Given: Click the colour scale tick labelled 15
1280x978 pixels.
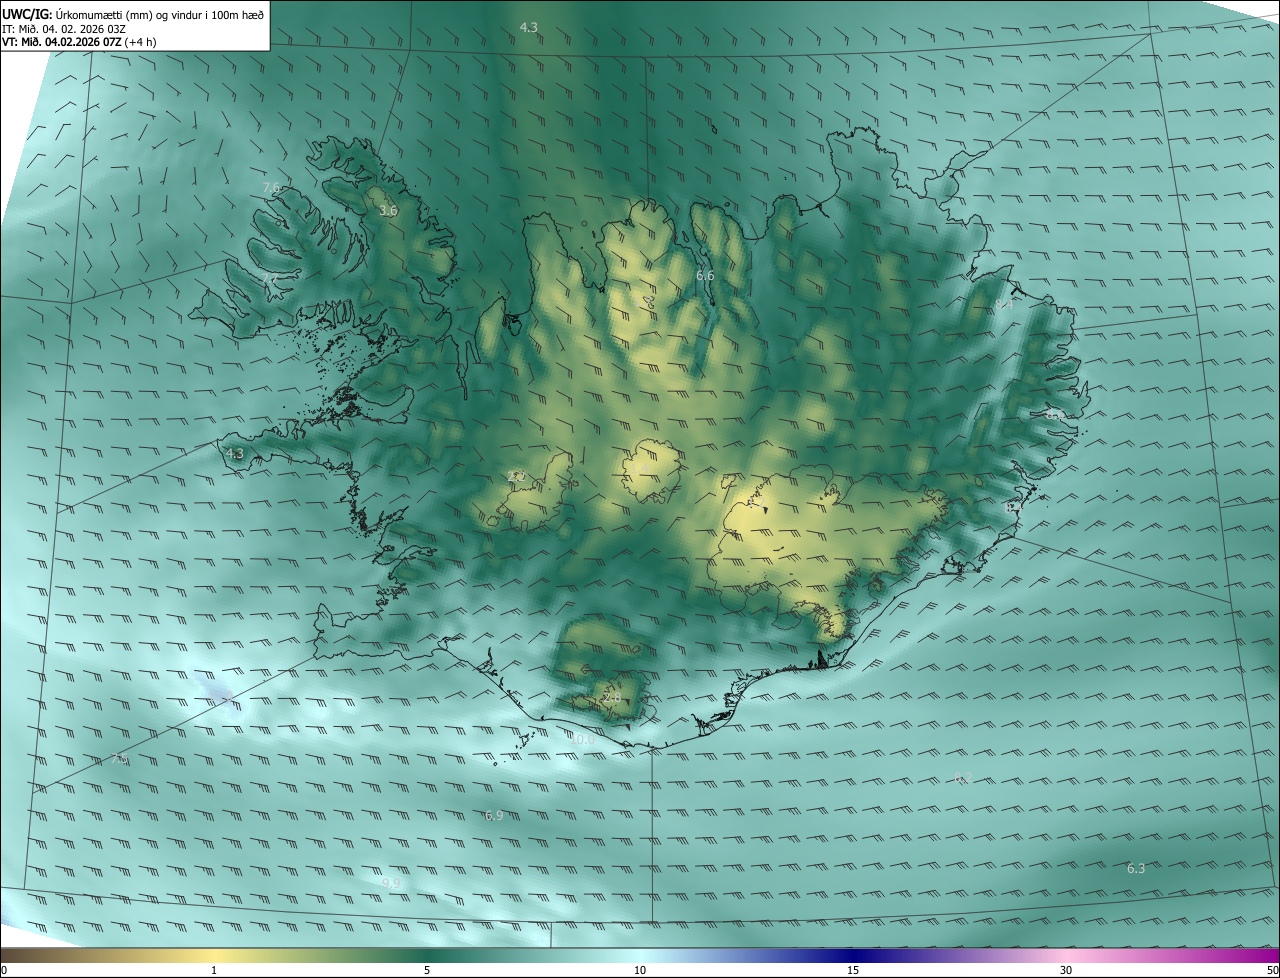Looking at the screenshot, I should (x=853, y=970).
